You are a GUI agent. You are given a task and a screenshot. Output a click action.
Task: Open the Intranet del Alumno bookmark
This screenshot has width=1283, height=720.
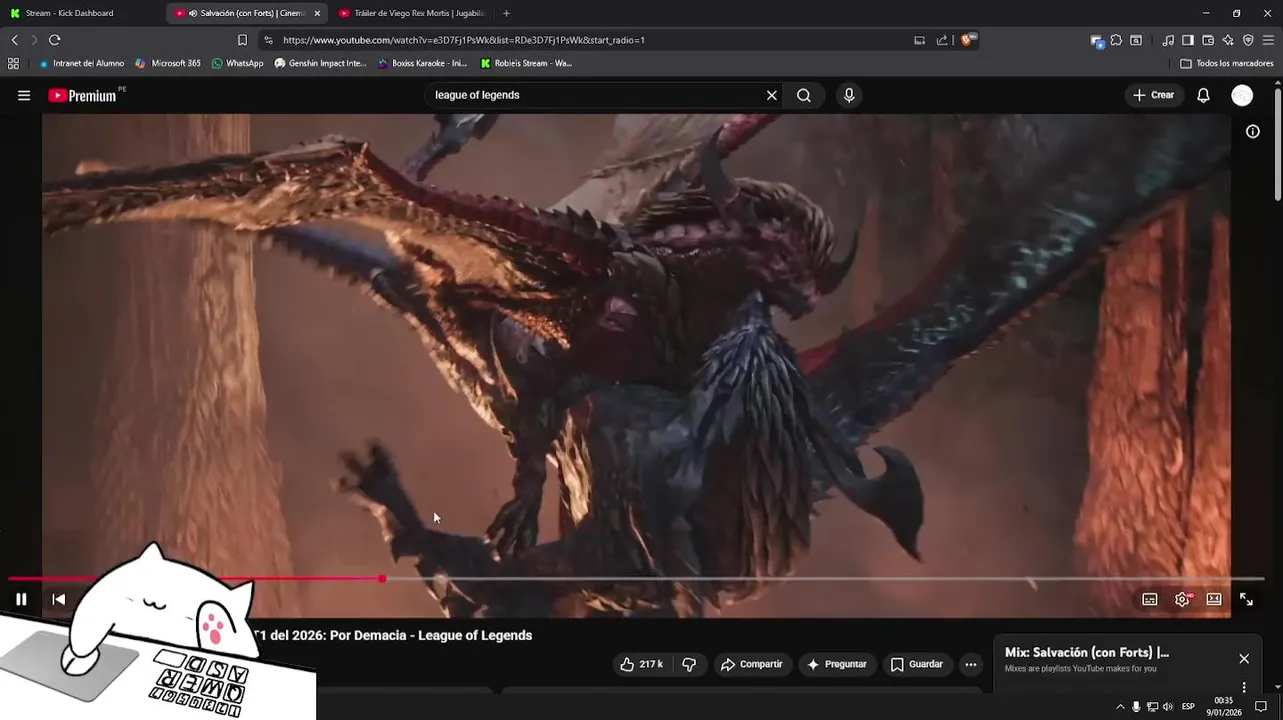(x=81, y=63)
